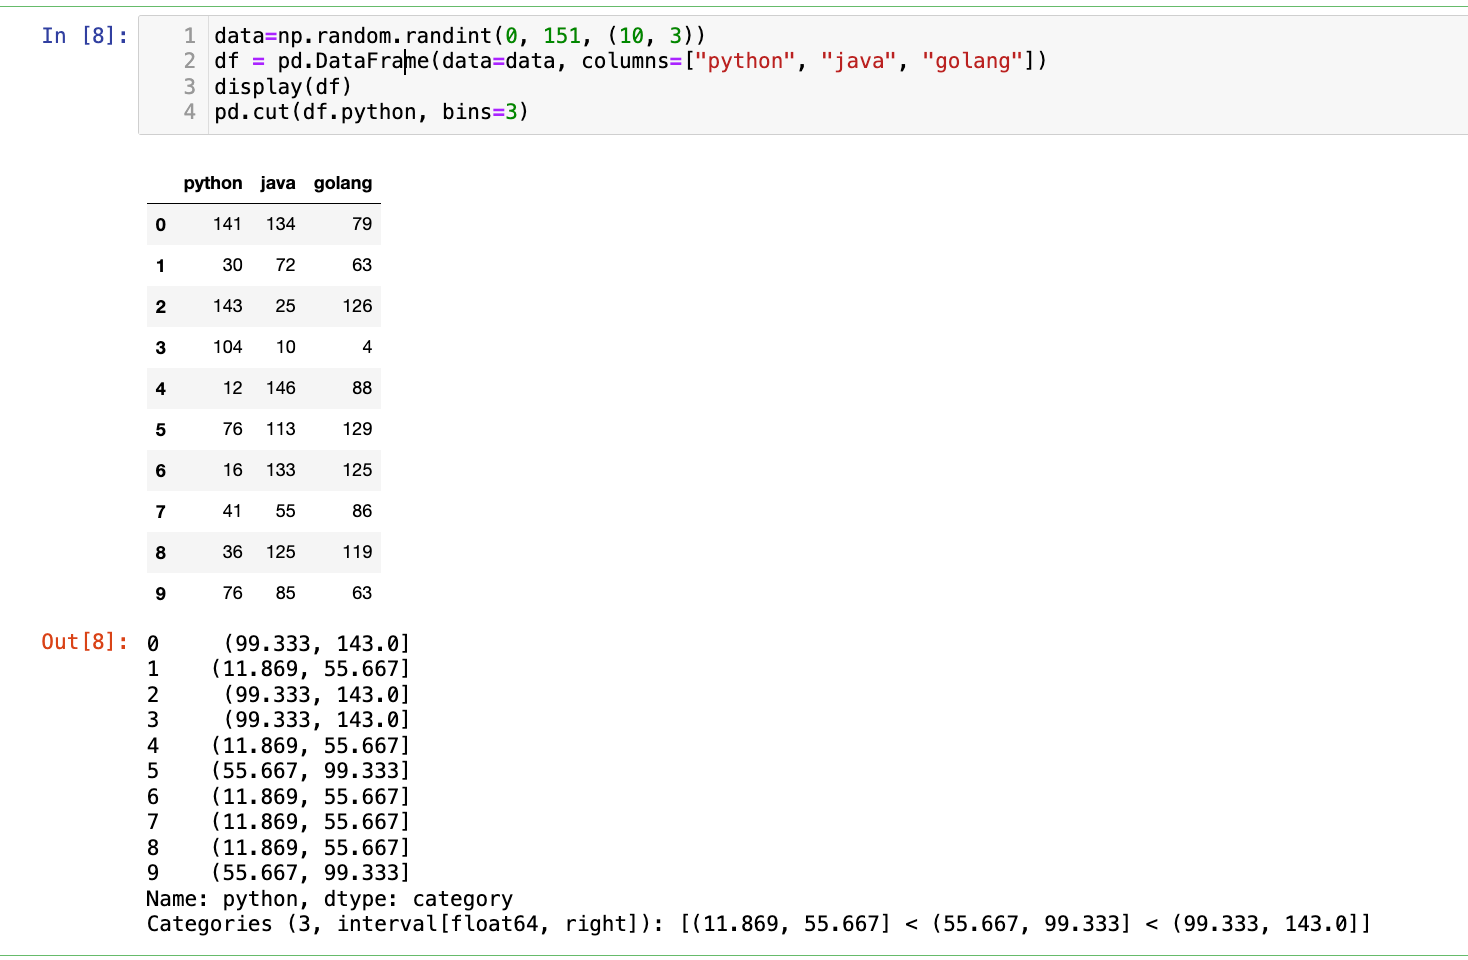Click the pd.cut bins=3 code line
The image size is (1468, 960).
370,112
